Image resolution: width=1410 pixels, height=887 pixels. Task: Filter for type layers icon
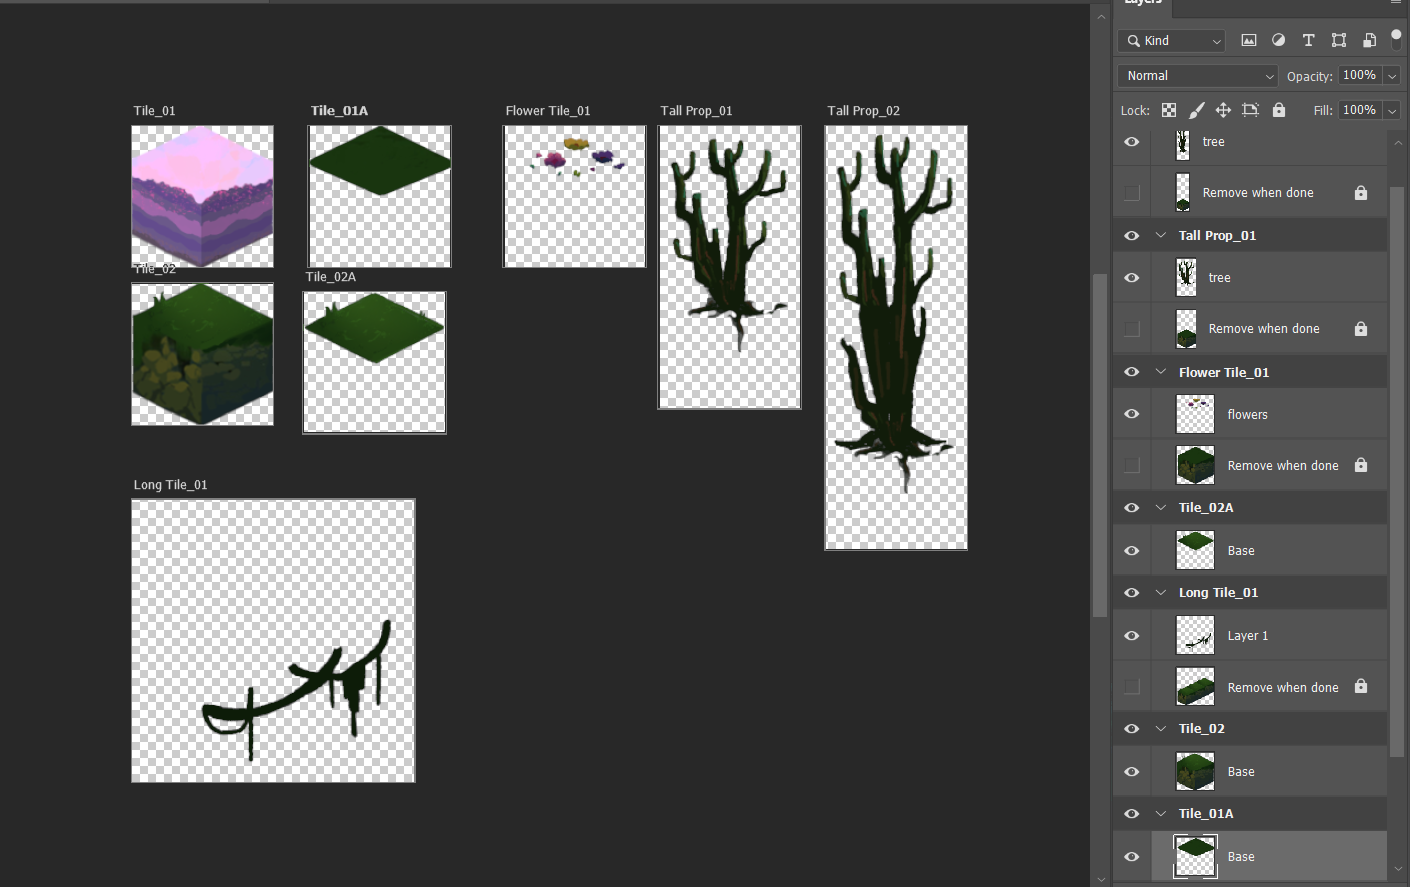[1308, 41]
